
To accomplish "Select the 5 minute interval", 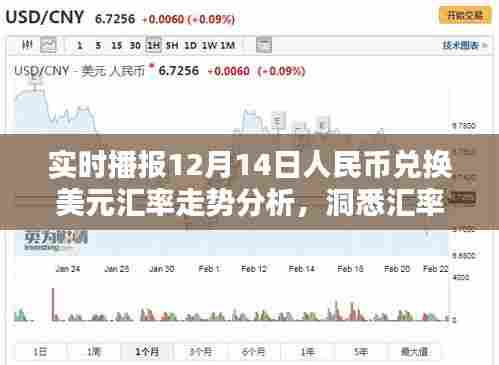I will [98, 45].
